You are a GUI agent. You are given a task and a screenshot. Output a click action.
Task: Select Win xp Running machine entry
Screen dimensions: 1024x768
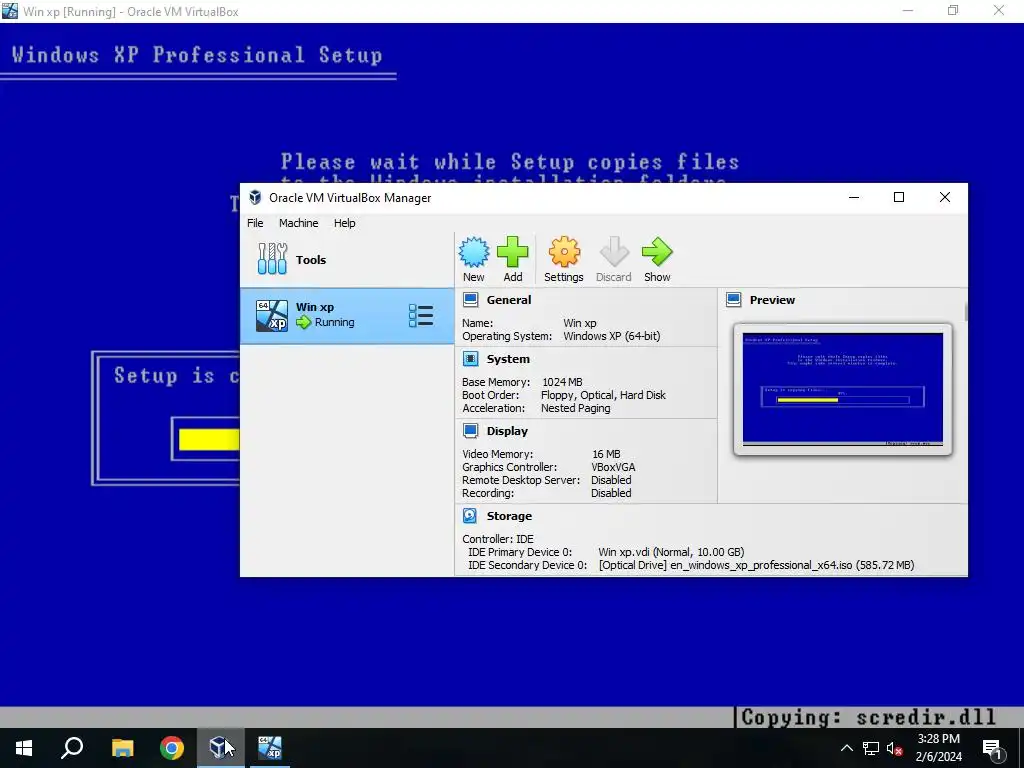[x=347, y=315]
